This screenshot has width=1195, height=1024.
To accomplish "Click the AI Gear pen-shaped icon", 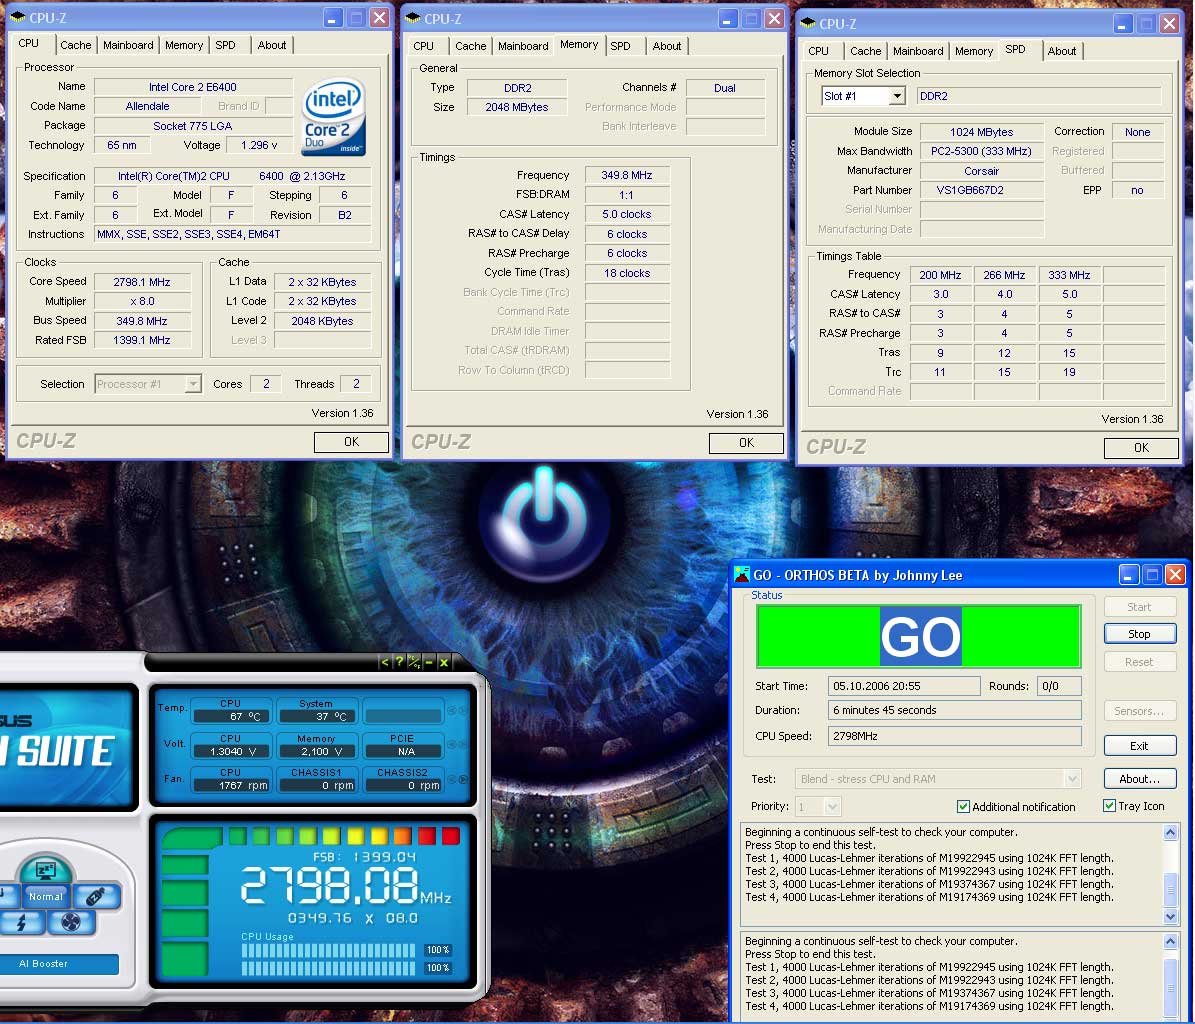I will (x=97, y=896).
